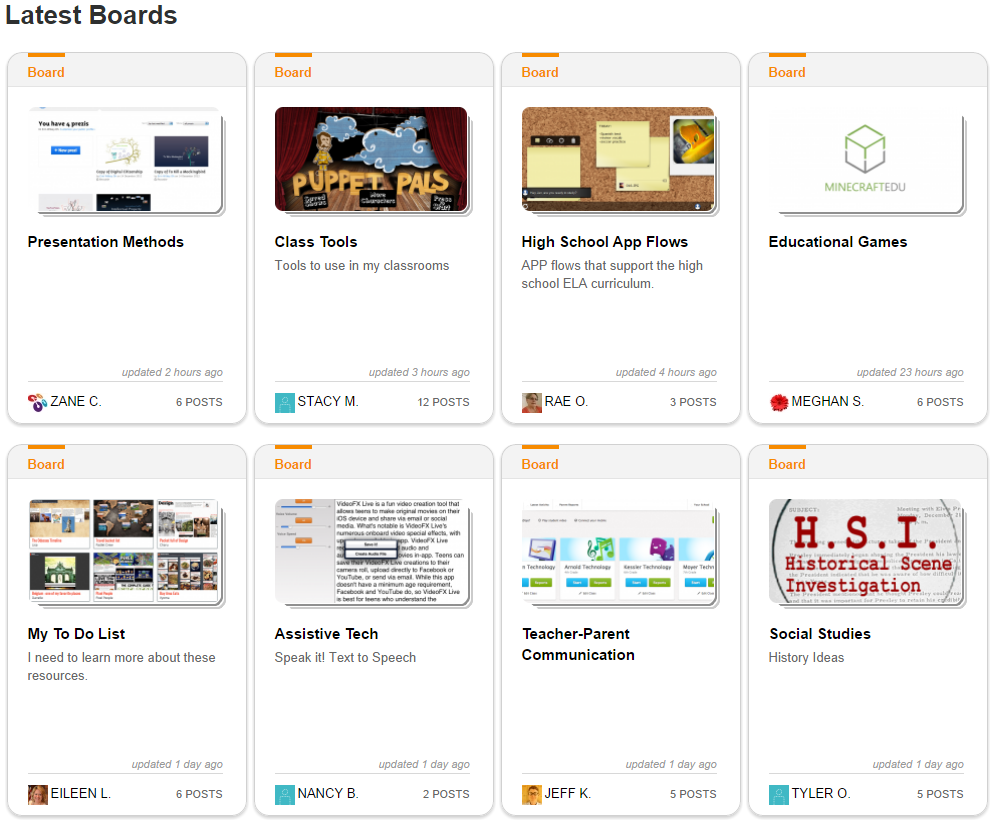Click Nancy B.'s teal avatar icon
Image resolution: width=1004 pixels, height=825 pixels.
284,794
